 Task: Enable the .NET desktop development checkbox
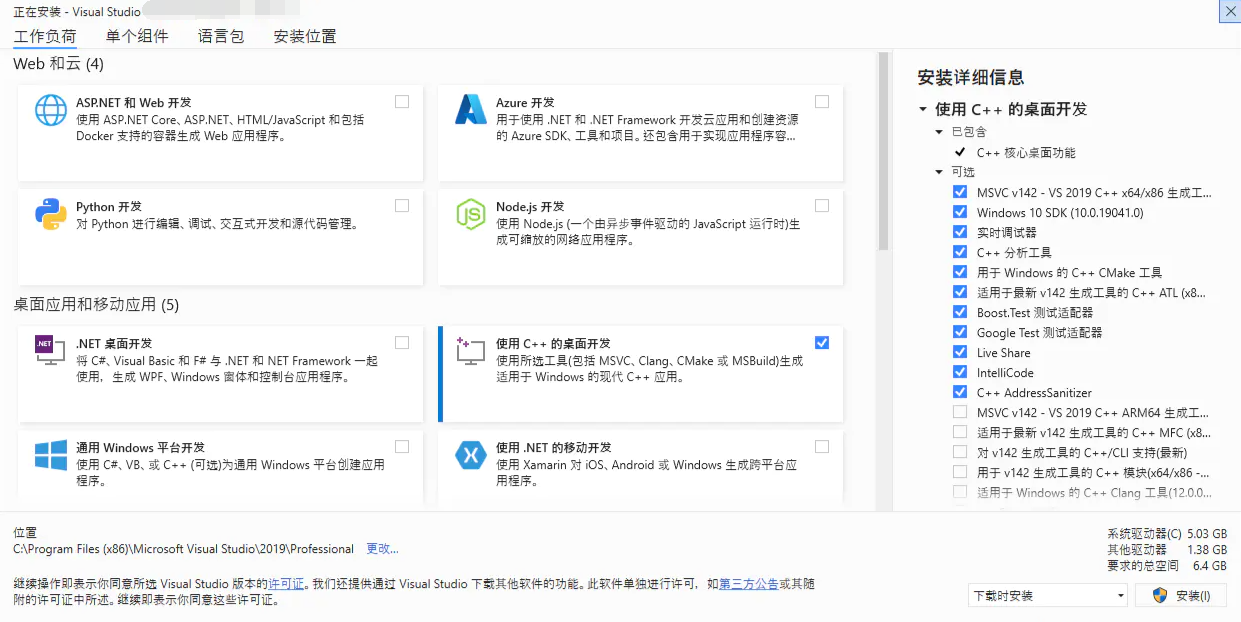pos(402,342)
